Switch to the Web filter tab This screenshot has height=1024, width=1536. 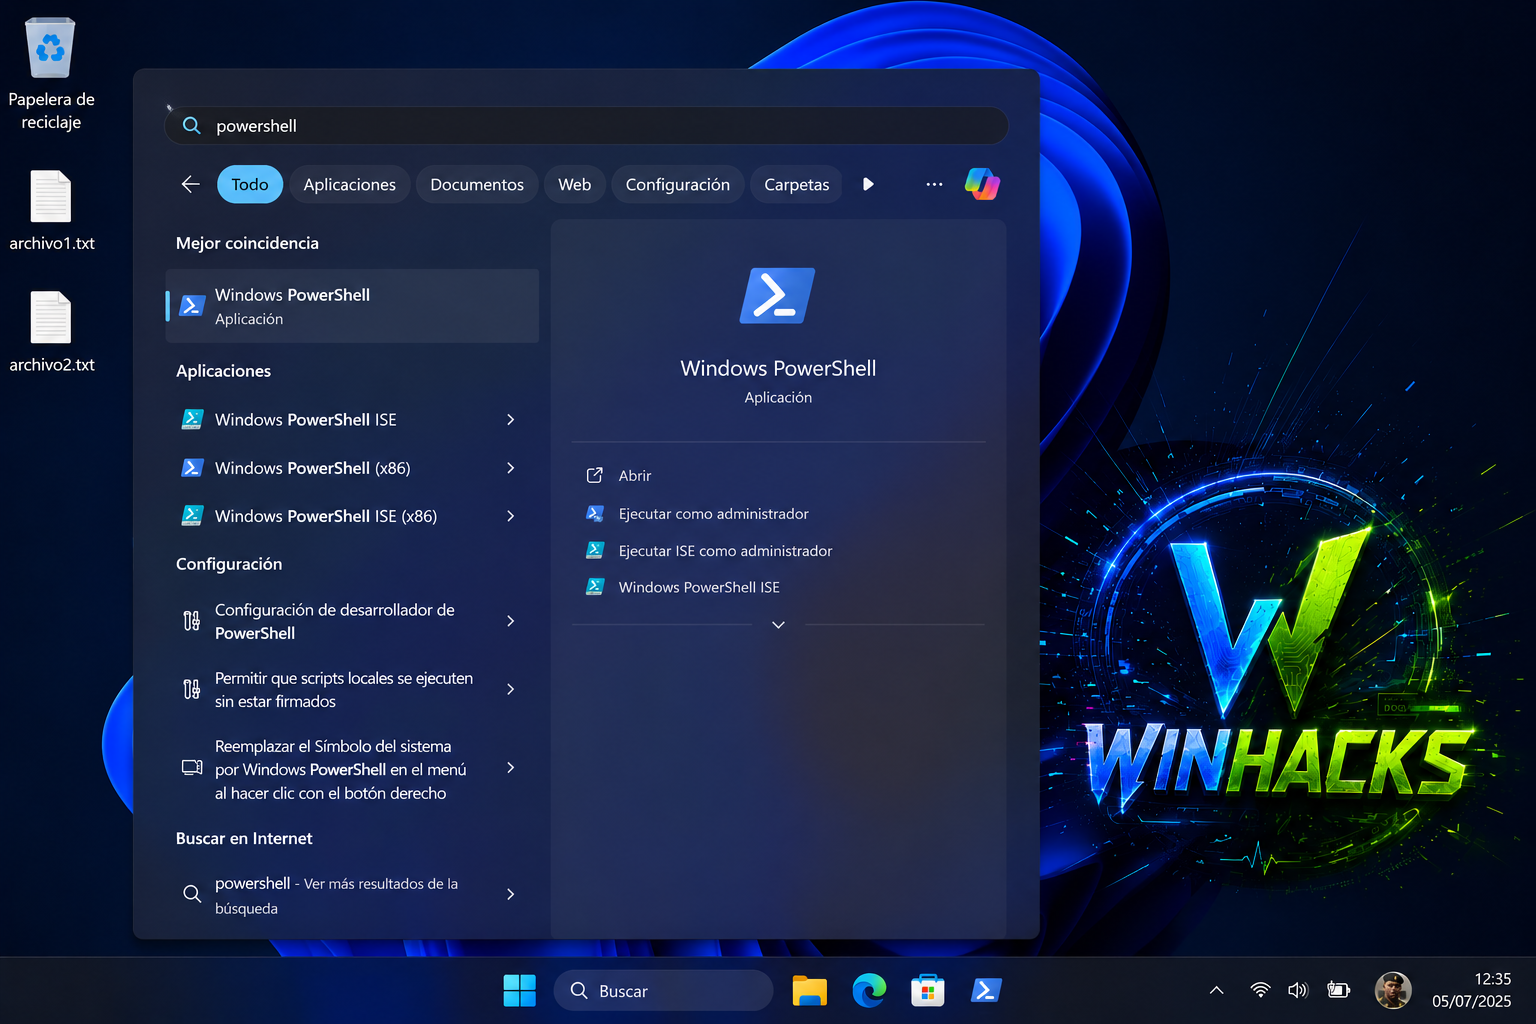(574, 184)
